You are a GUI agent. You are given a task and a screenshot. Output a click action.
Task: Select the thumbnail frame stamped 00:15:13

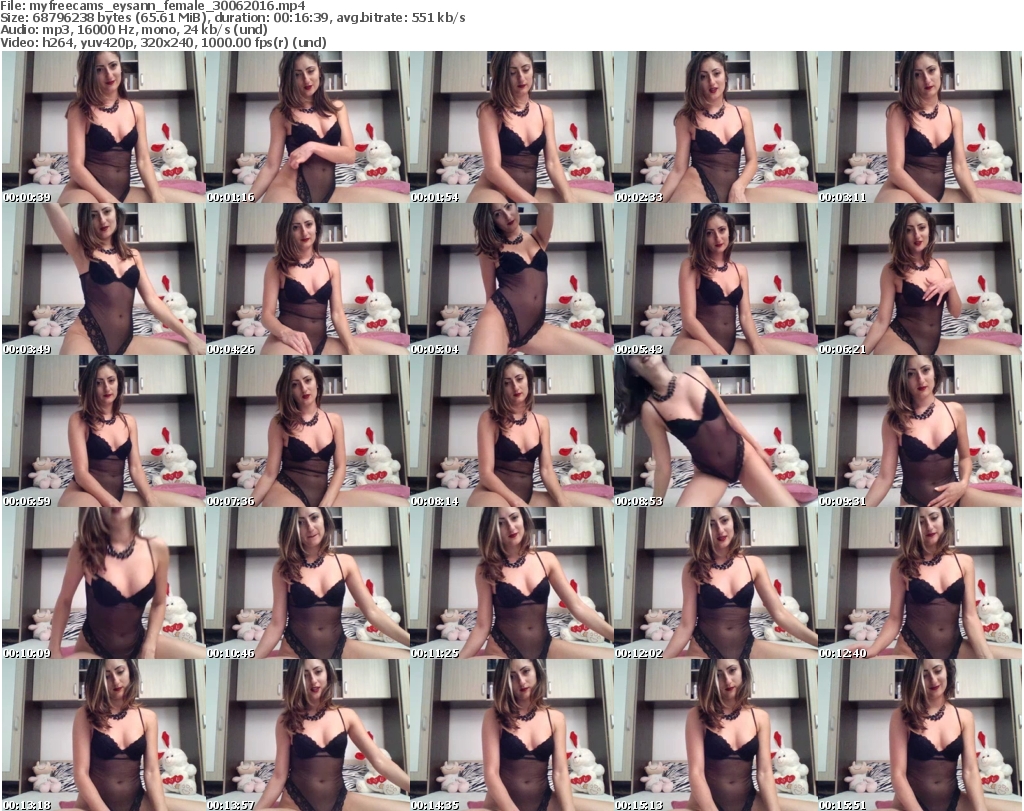715,735
